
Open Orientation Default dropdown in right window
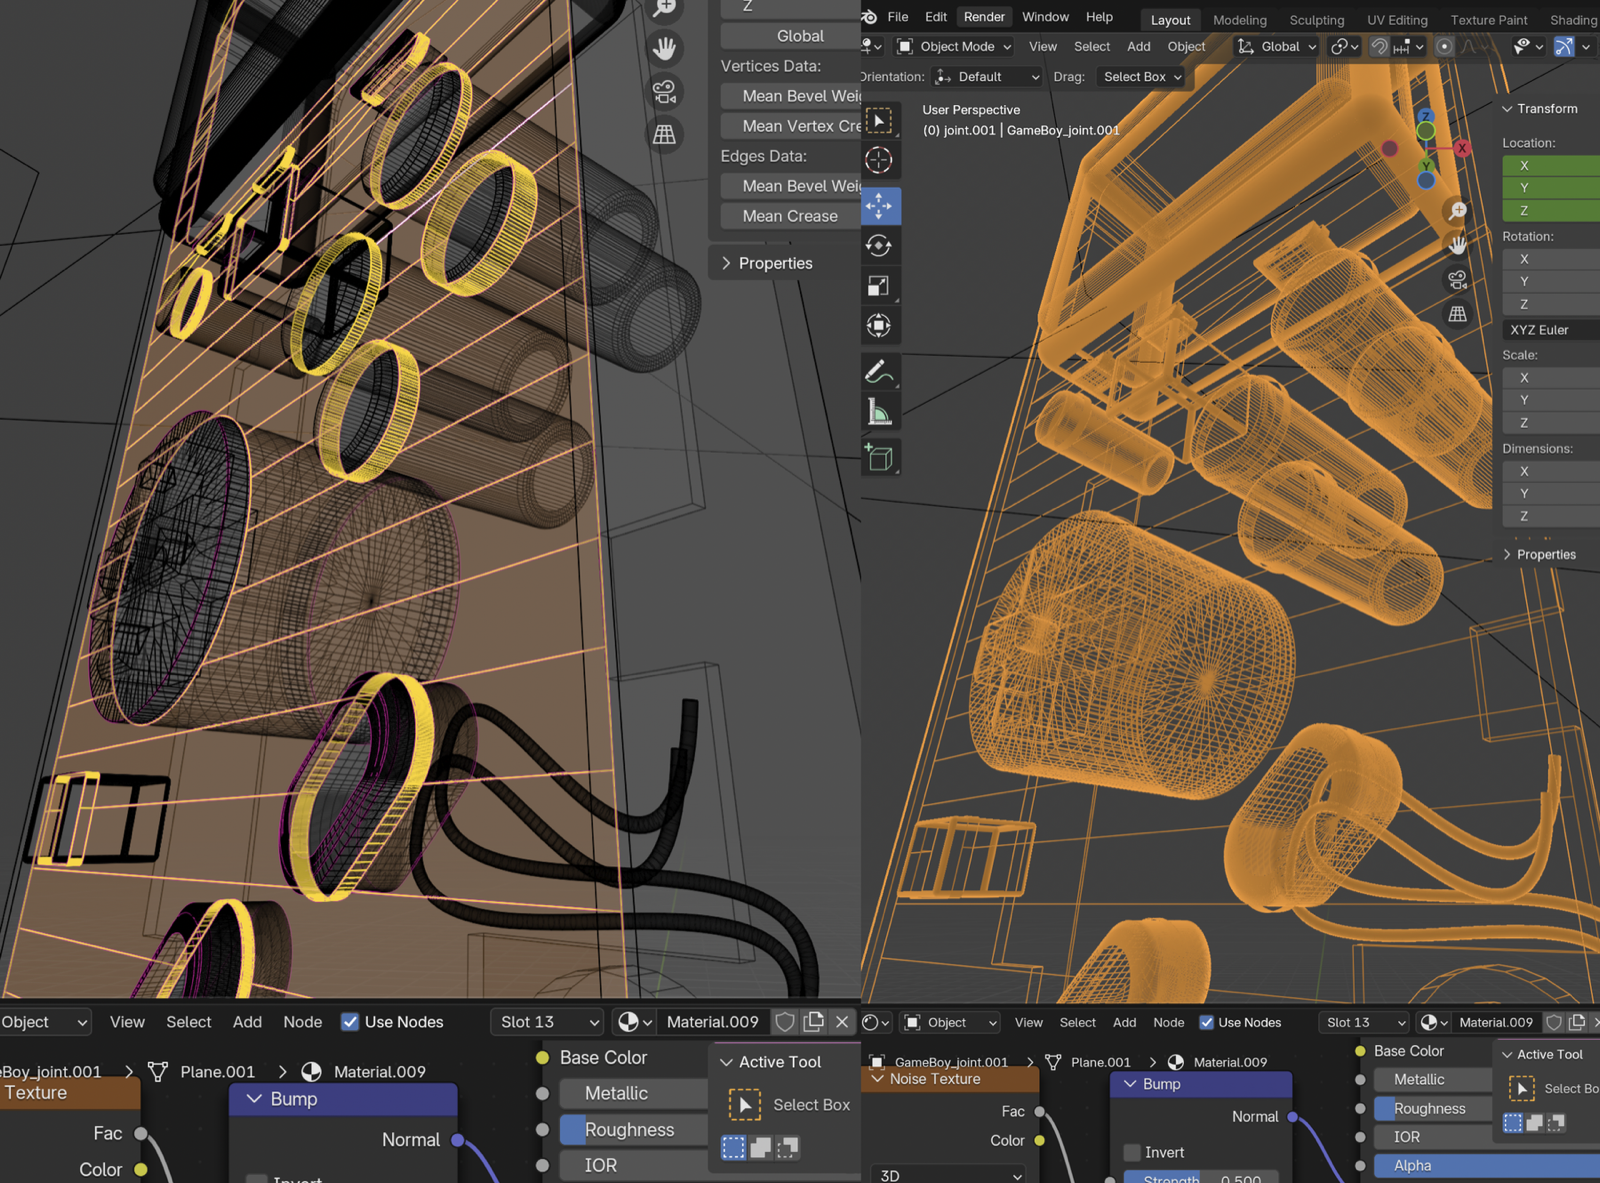tap(987, 77)
